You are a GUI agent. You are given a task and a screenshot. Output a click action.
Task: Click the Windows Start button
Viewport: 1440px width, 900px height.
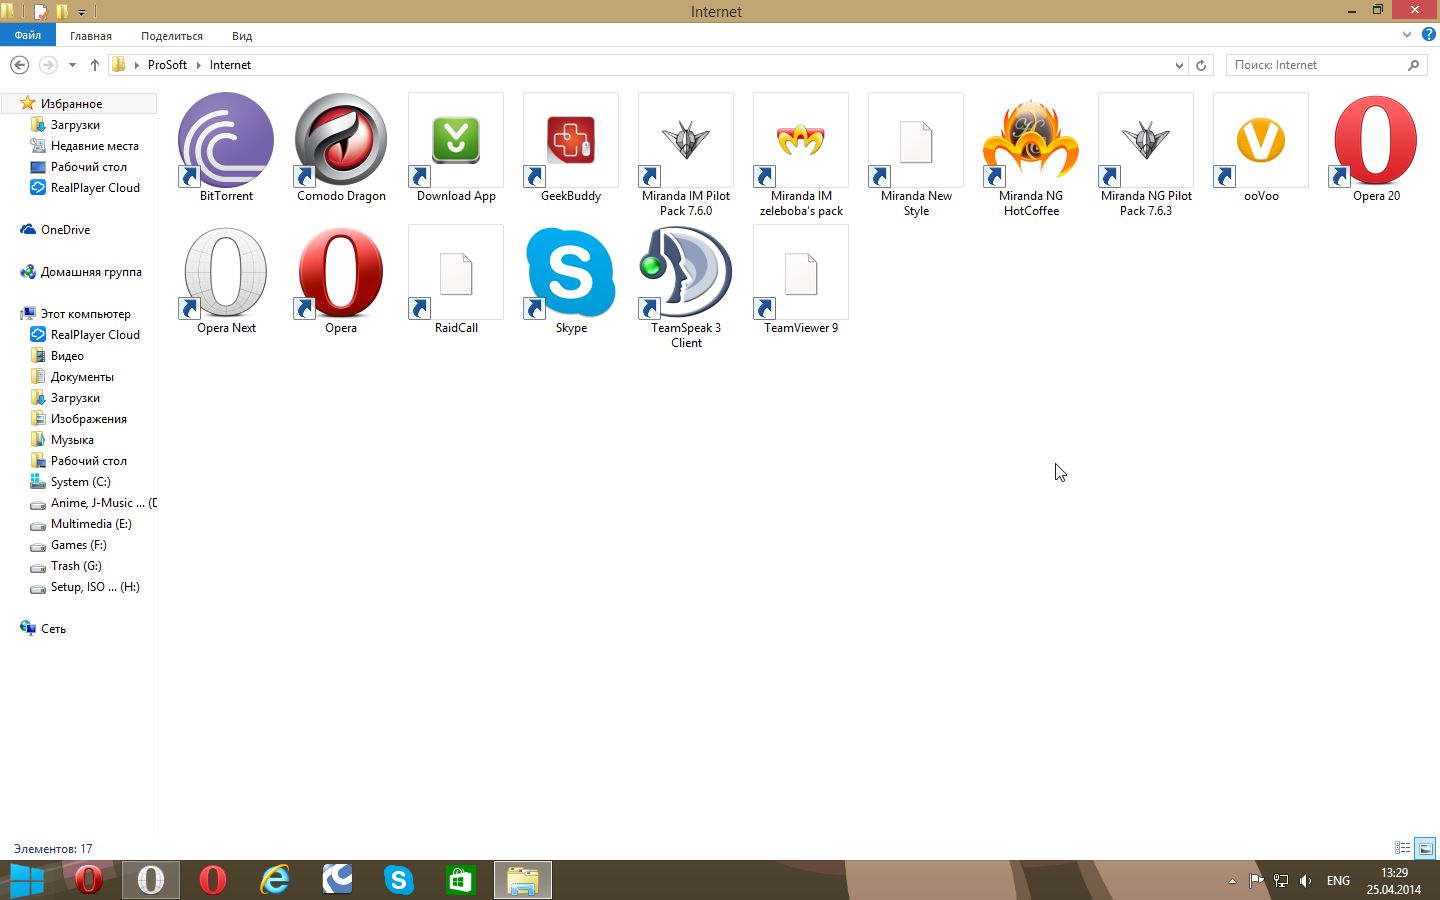tap(26, 880)
